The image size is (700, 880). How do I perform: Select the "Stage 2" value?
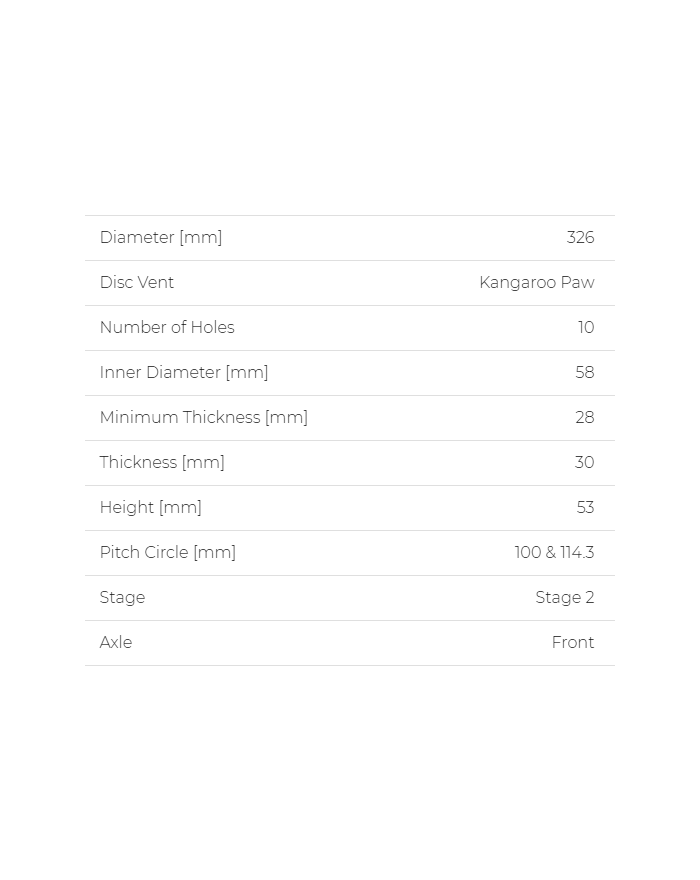564,598
